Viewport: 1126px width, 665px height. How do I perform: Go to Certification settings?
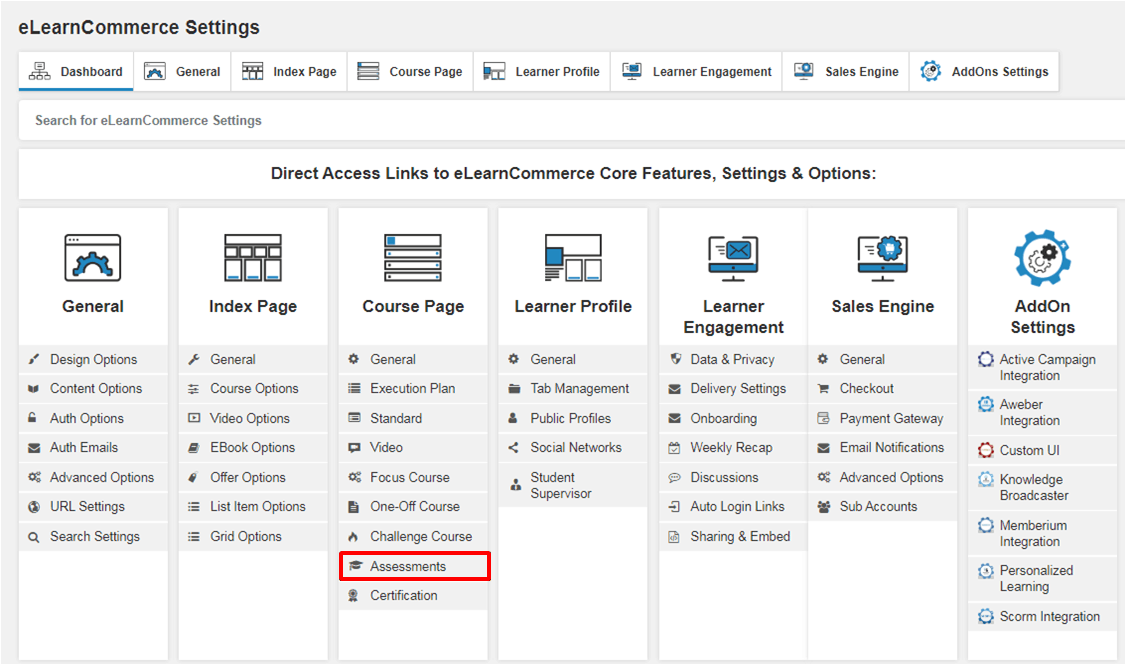tap(403, 596)
